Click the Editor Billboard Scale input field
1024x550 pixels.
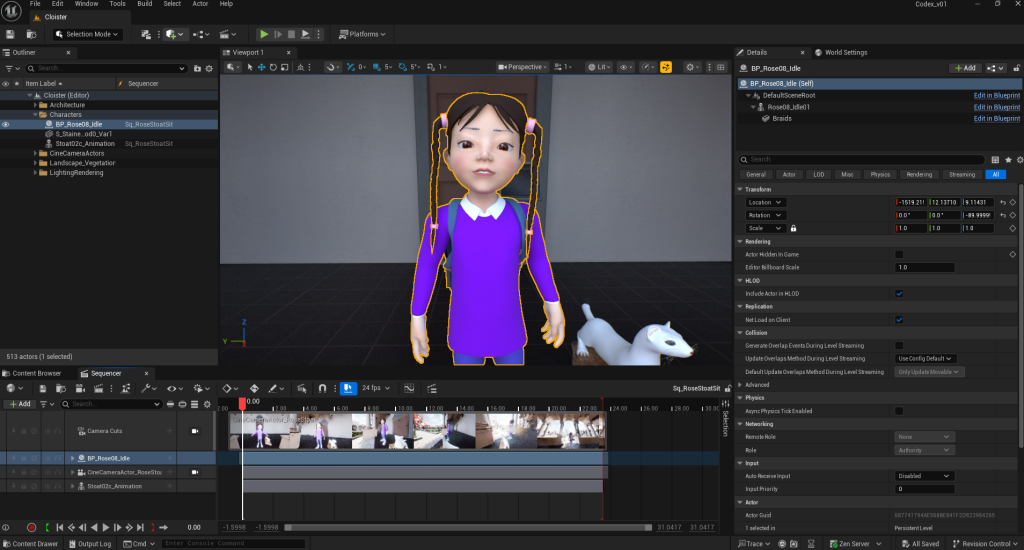(924, 268)
